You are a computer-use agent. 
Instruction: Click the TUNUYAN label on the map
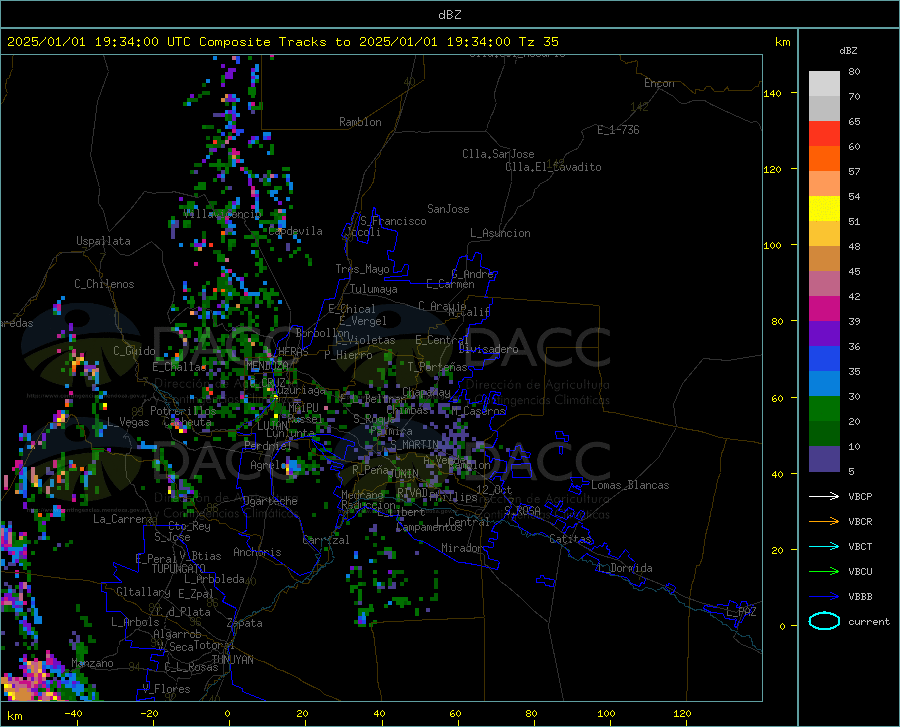[232, 660]
